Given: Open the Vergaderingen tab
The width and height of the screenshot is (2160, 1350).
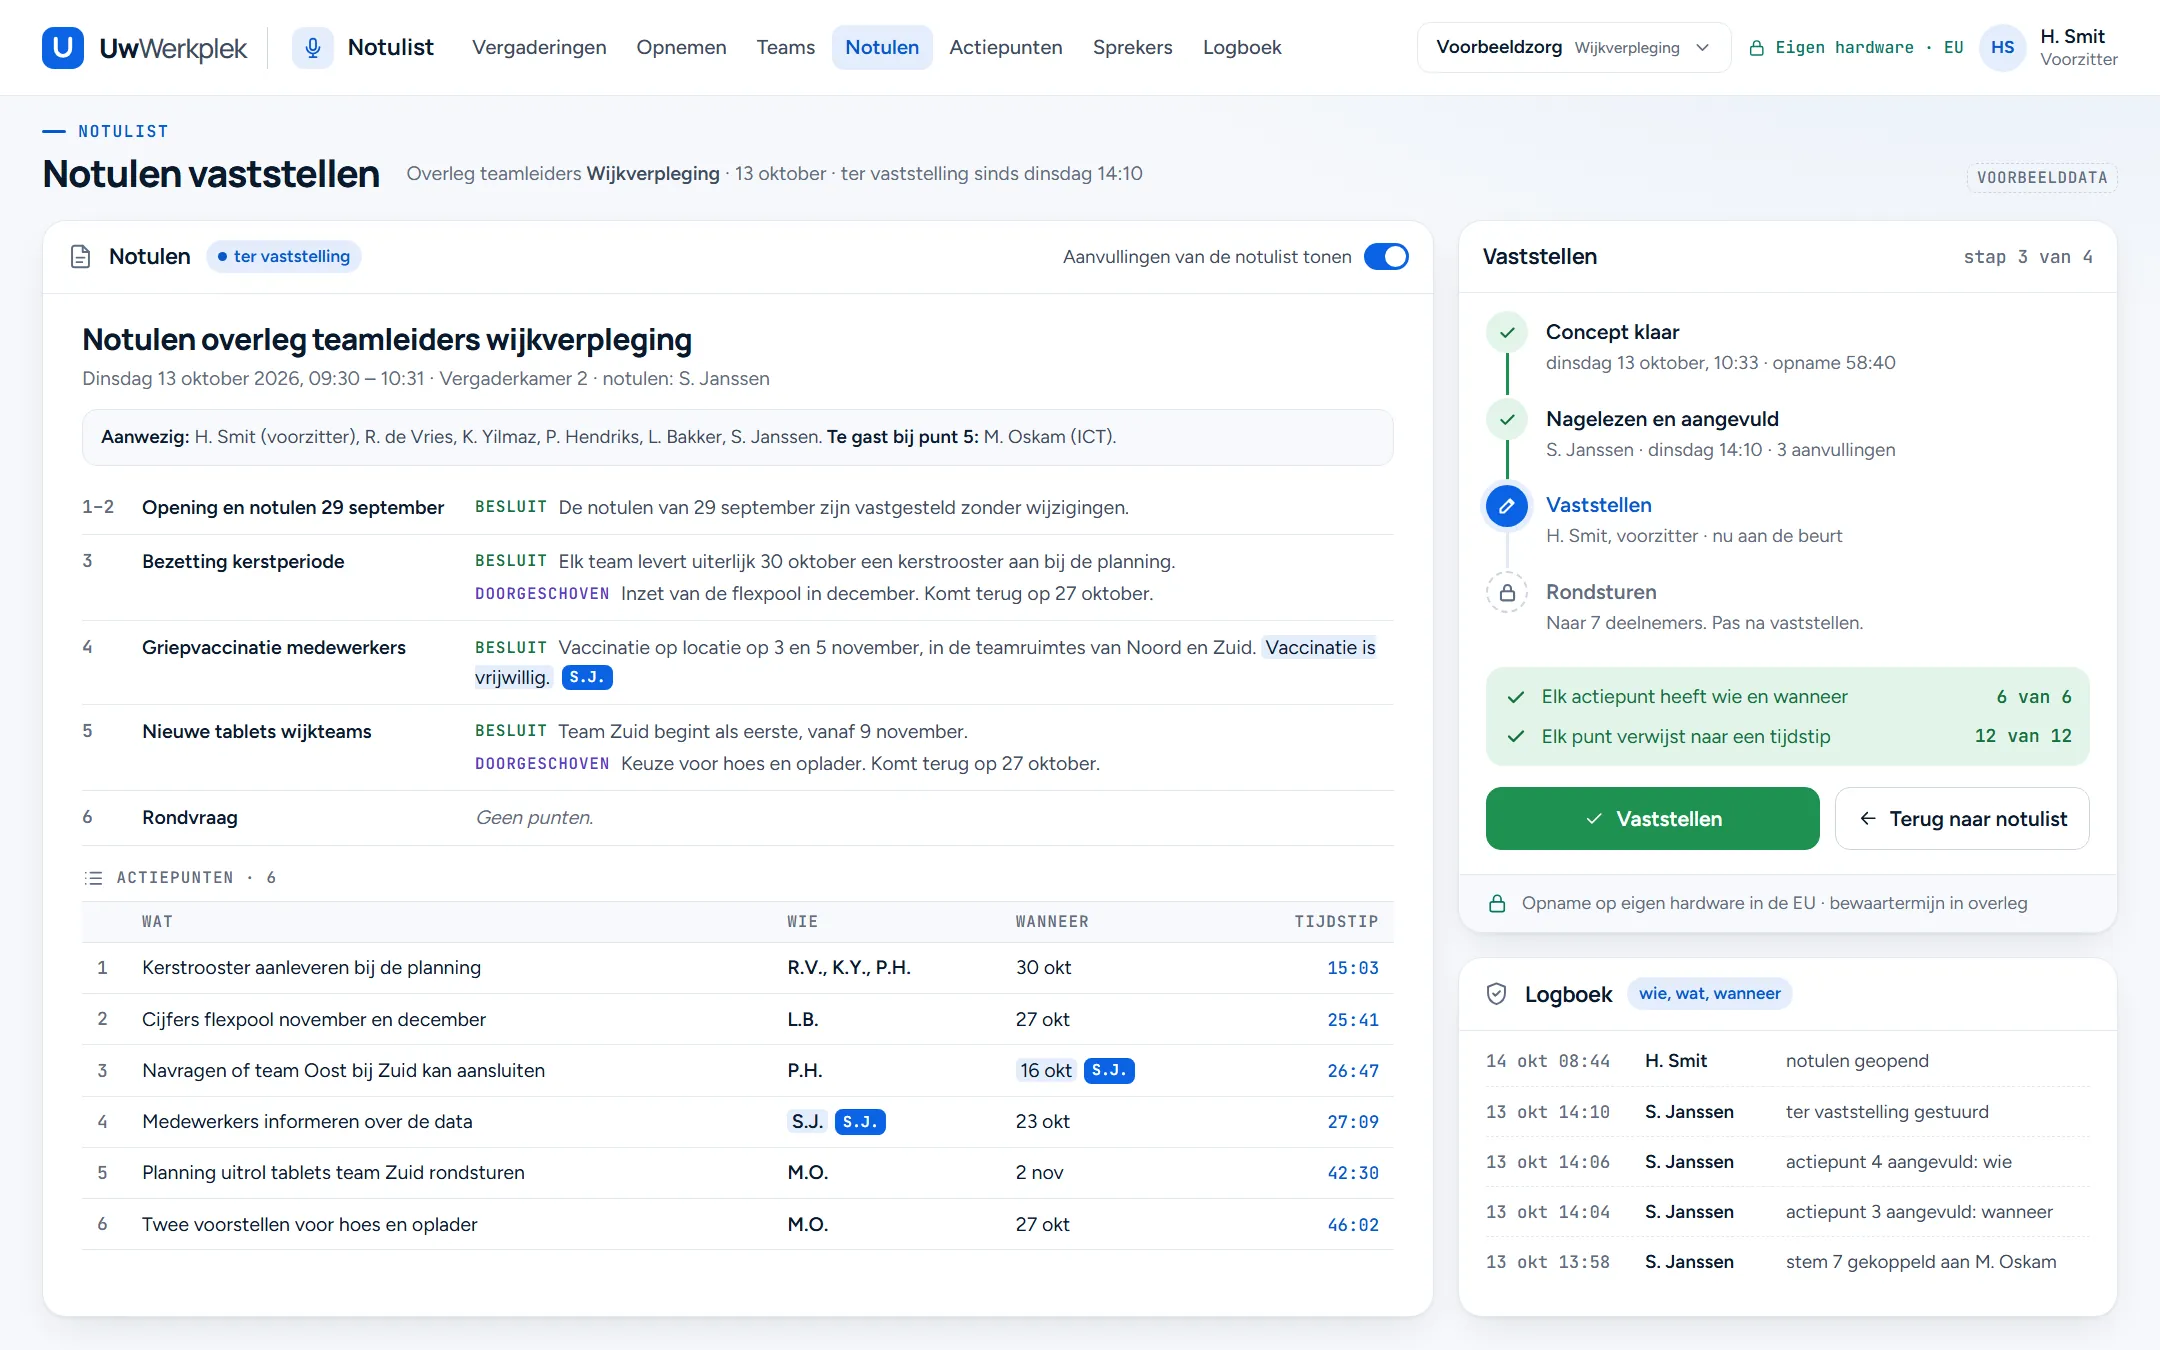Looking at the screenshot, I should (539, 48).
